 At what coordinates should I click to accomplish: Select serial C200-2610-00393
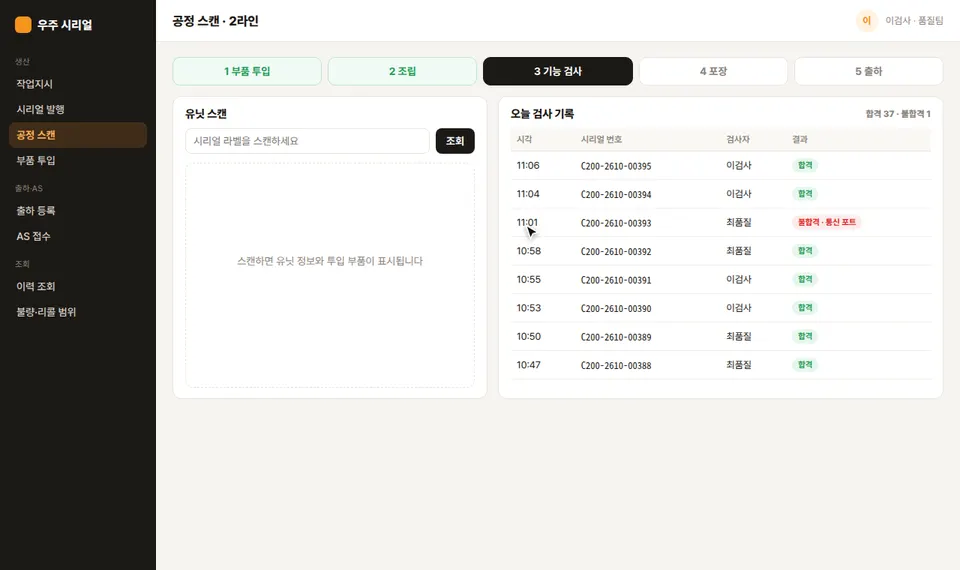point(616,223)
